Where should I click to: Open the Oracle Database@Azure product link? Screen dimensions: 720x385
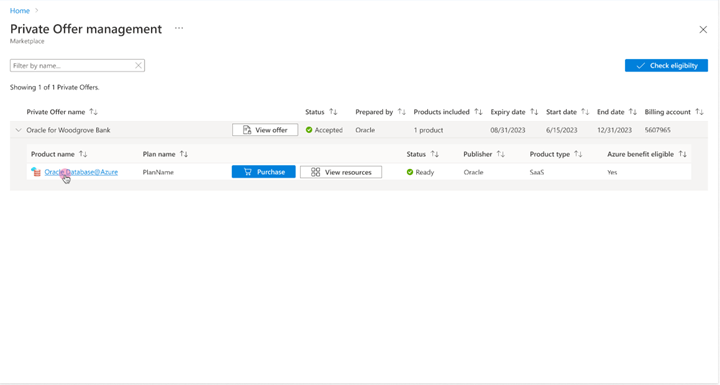coord(81,172)
